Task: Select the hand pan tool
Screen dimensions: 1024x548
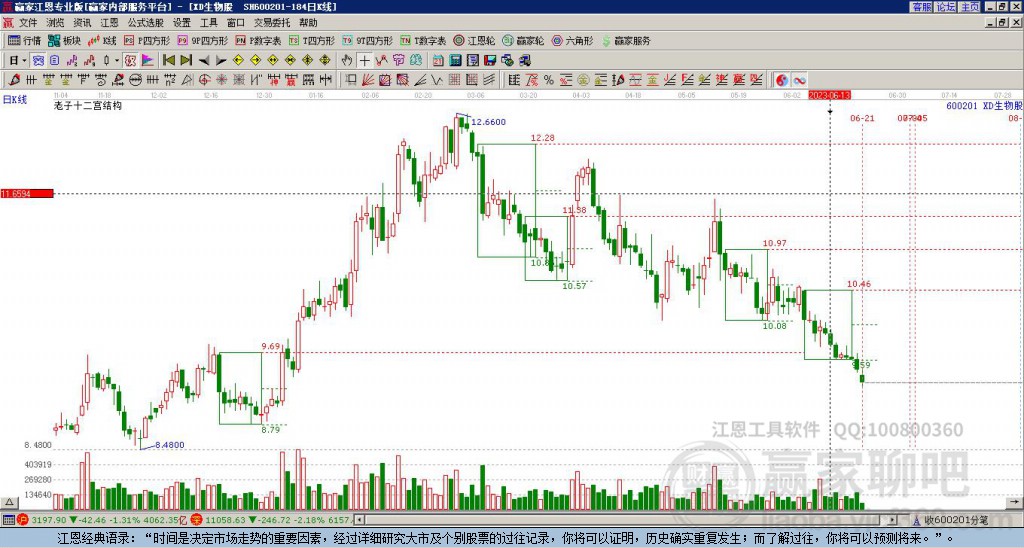Action: tap(347, 61)
